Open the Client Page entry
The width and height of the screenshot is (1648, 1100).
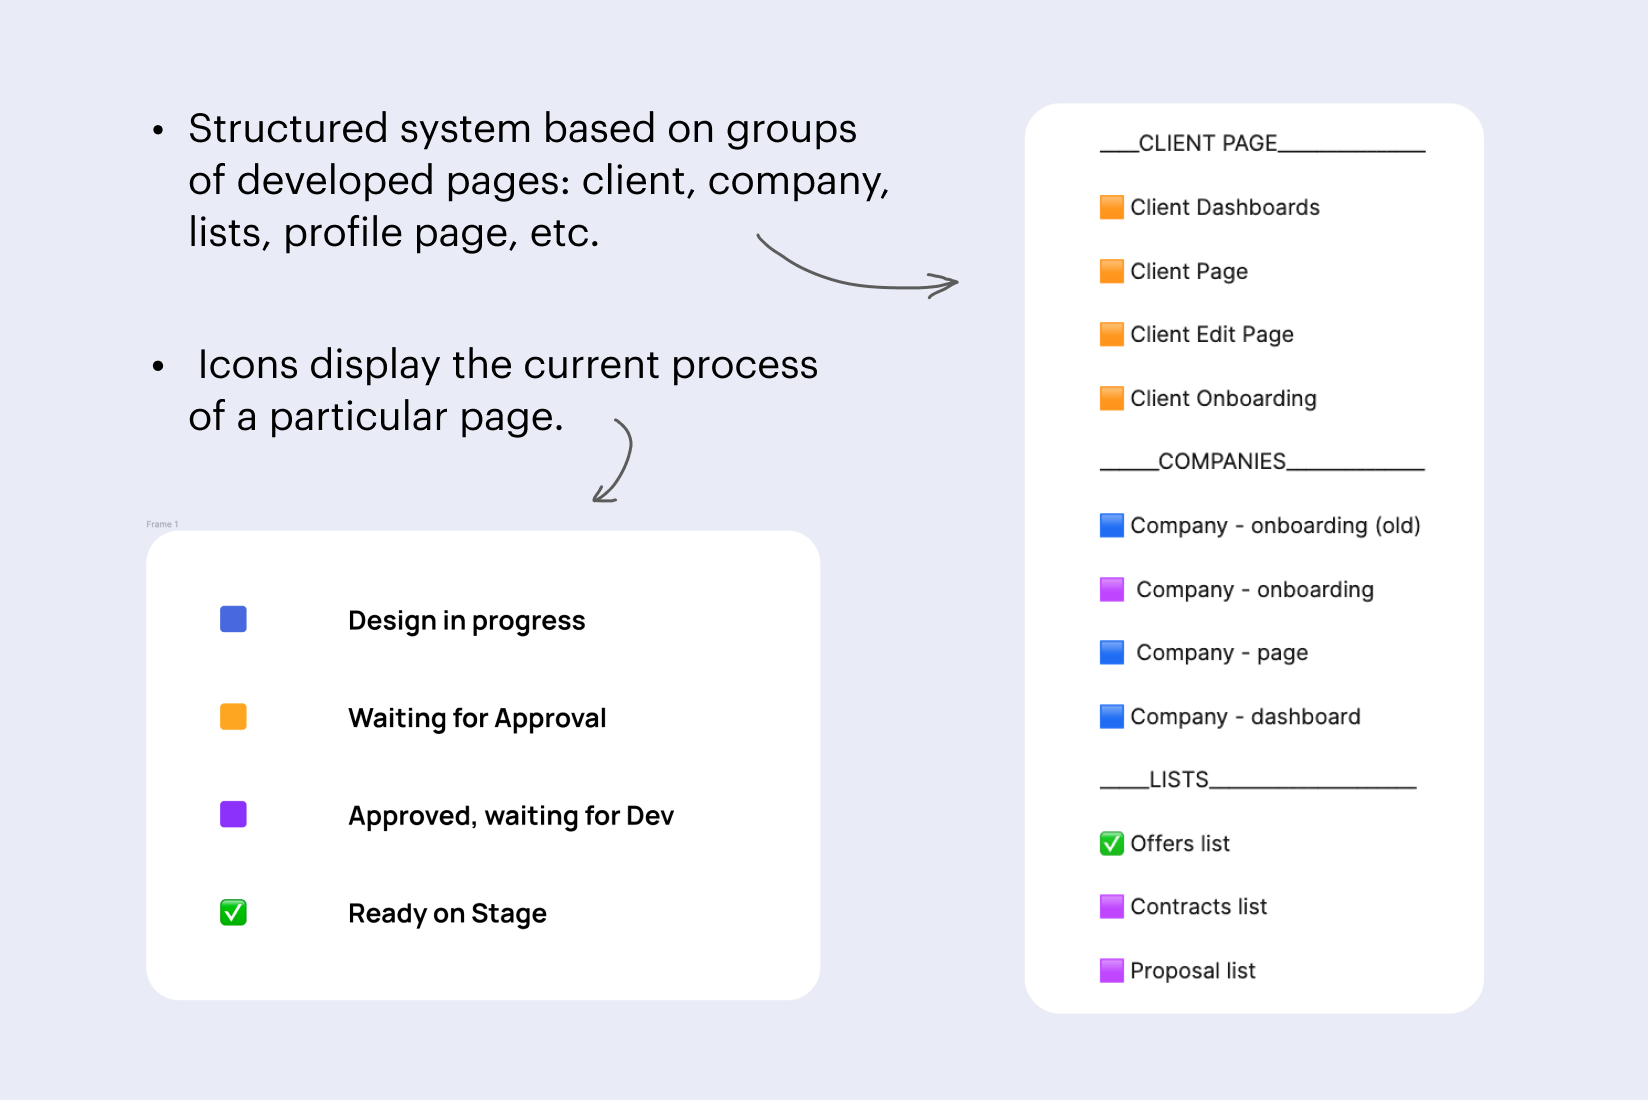[1189, 271]
